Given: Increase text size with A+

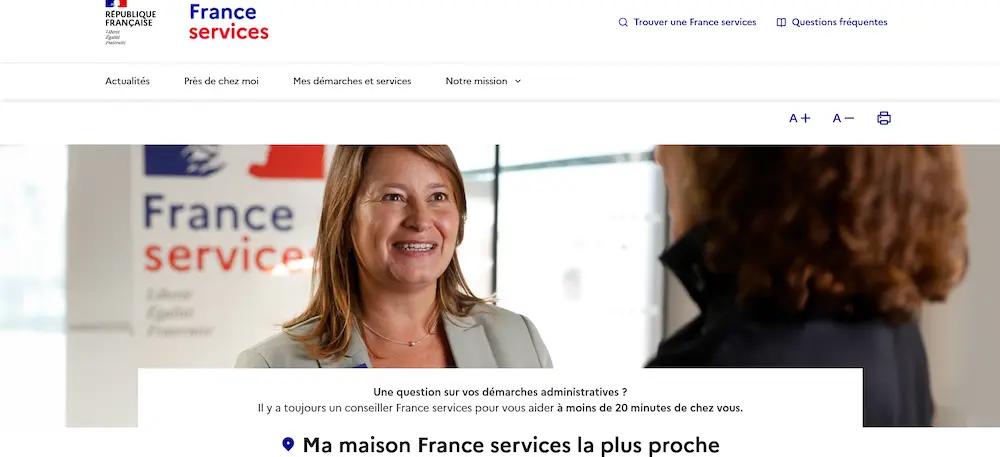Looking at the screenshot, I should click(x=800, y=118).
